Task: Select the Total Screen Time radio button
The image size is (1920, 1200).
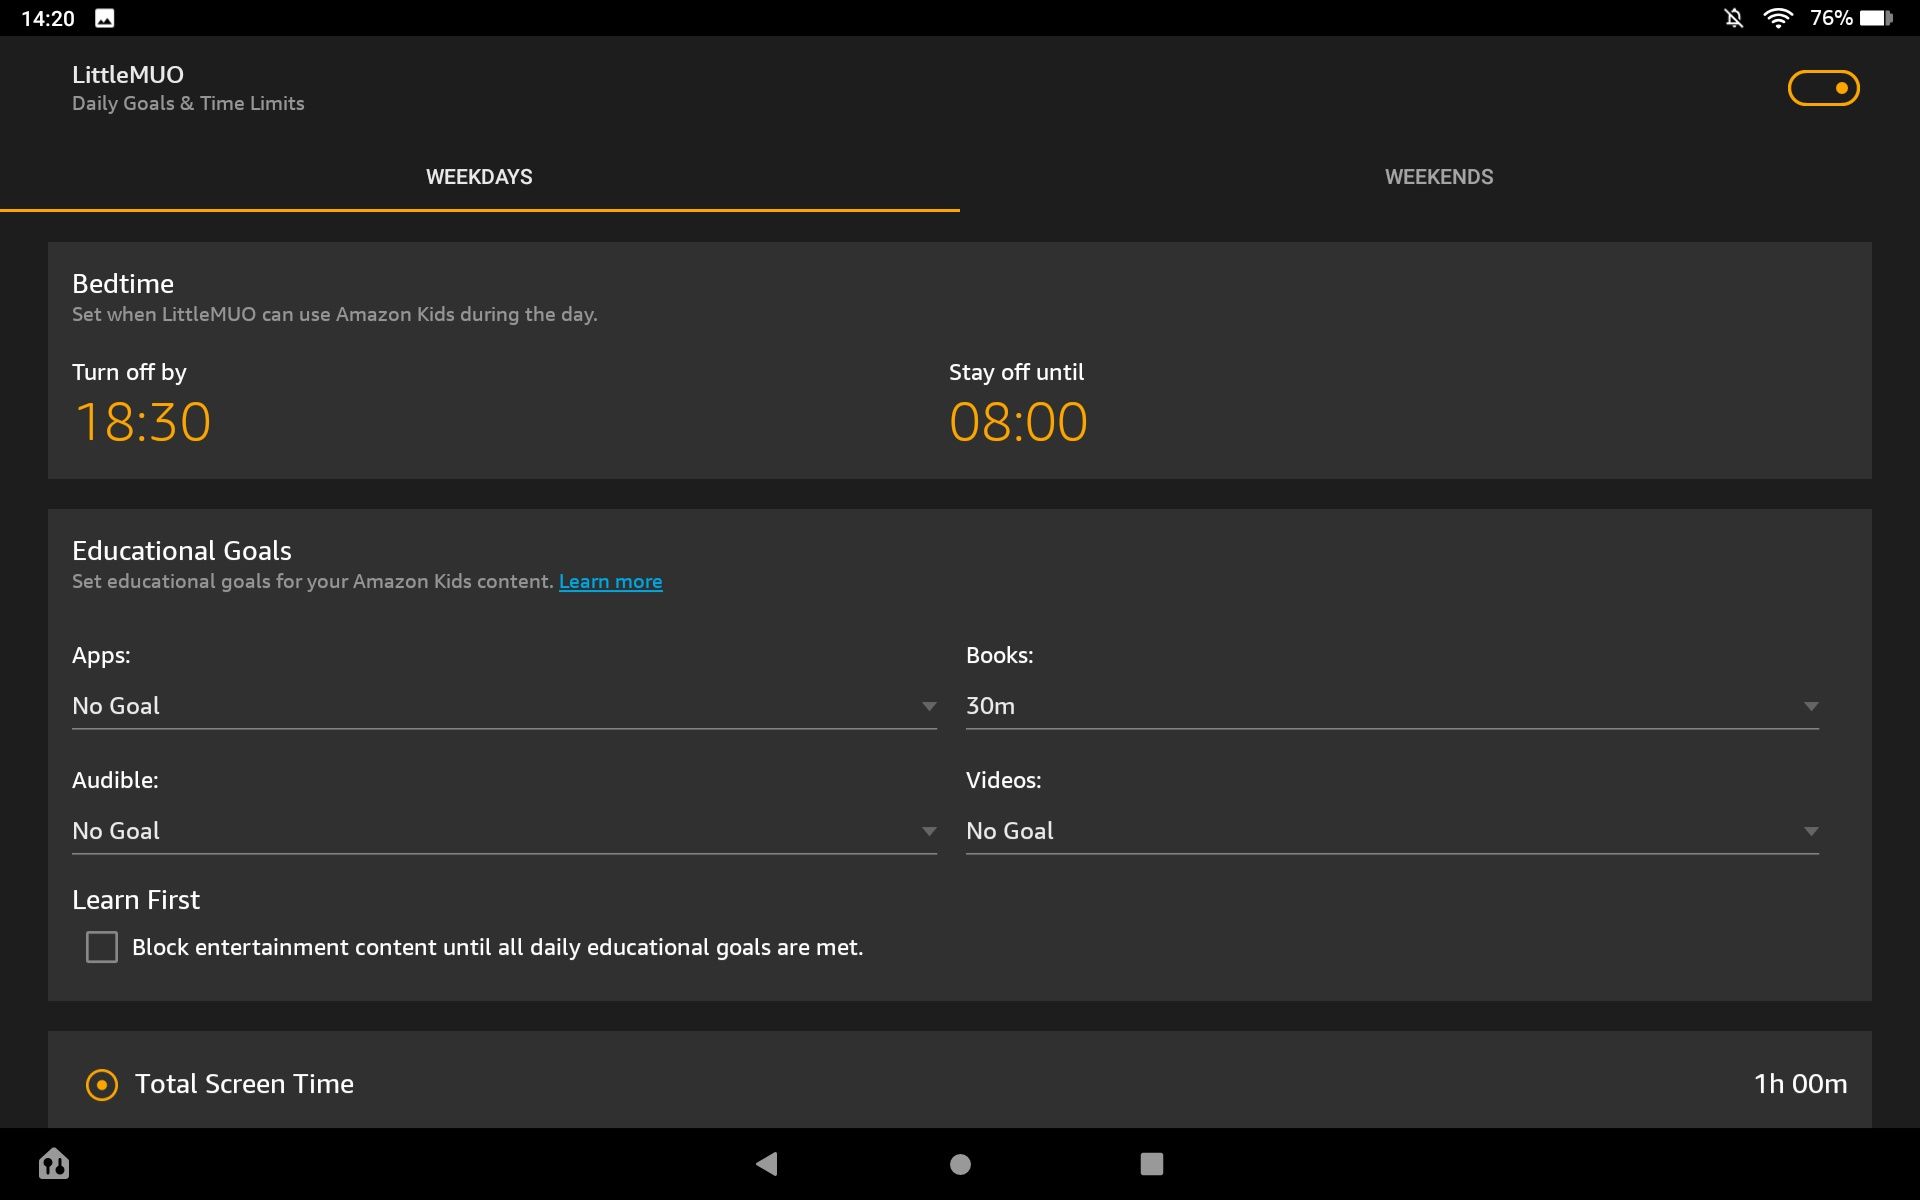Action: [102, 1084]
